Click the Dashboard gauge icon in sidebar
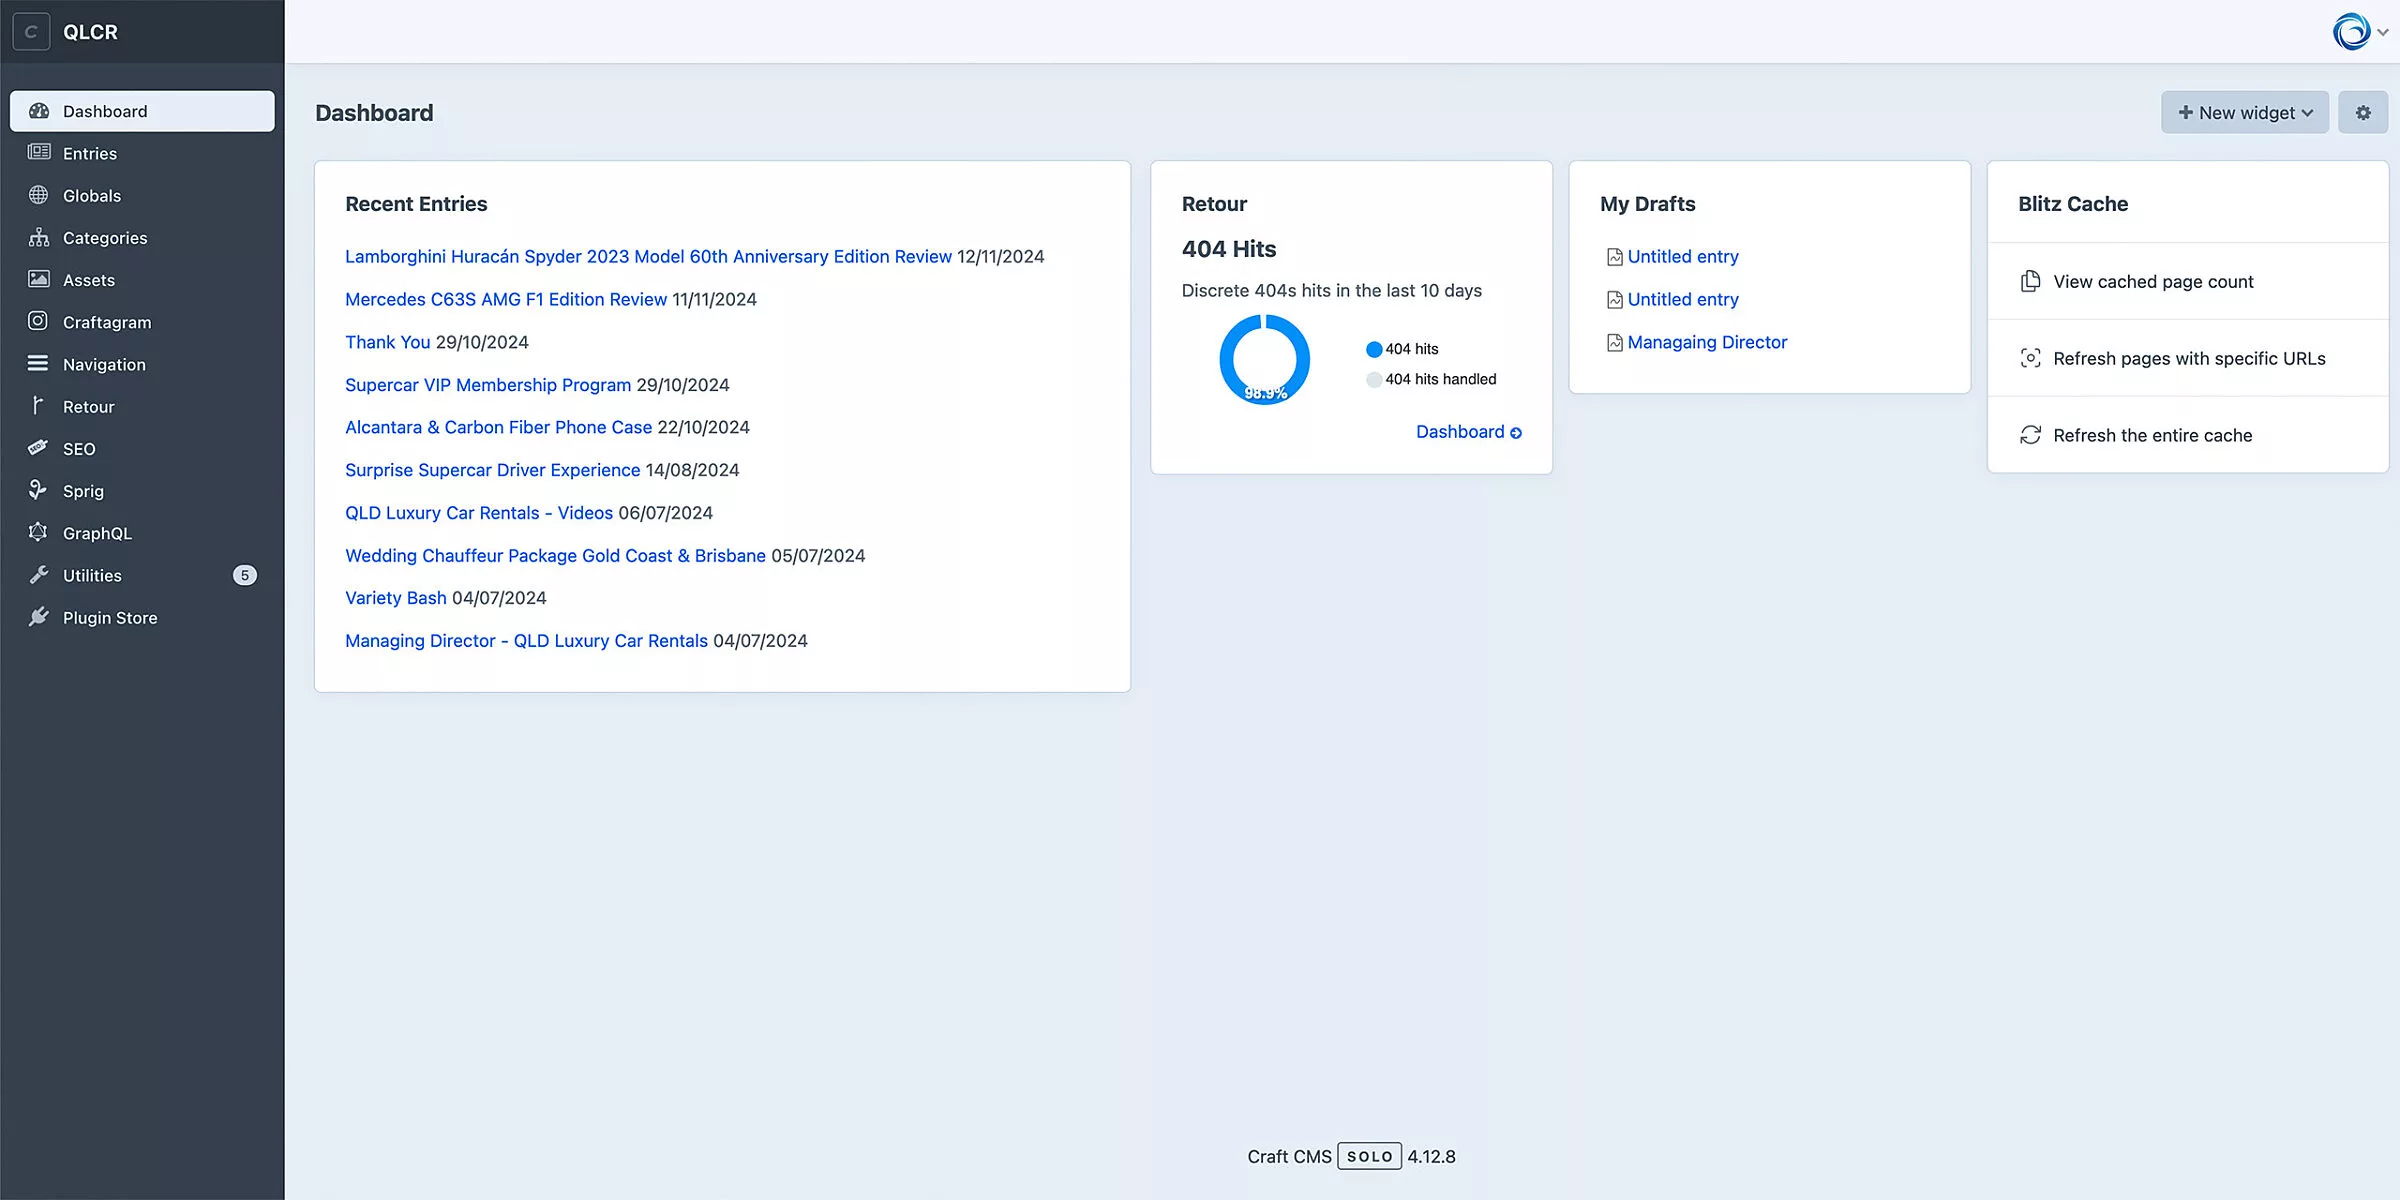Viewport: 2400px width, 1200px height. (39, 111)
